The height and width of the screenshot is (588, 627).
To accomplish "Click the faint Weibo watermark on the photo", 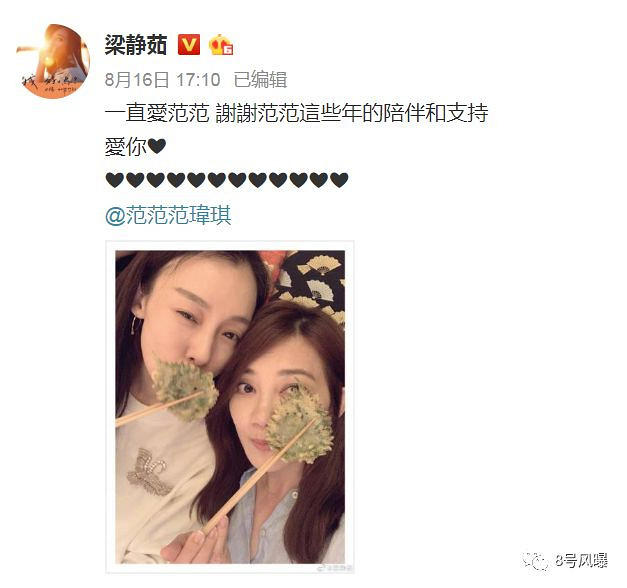I will tap(335, 568).
